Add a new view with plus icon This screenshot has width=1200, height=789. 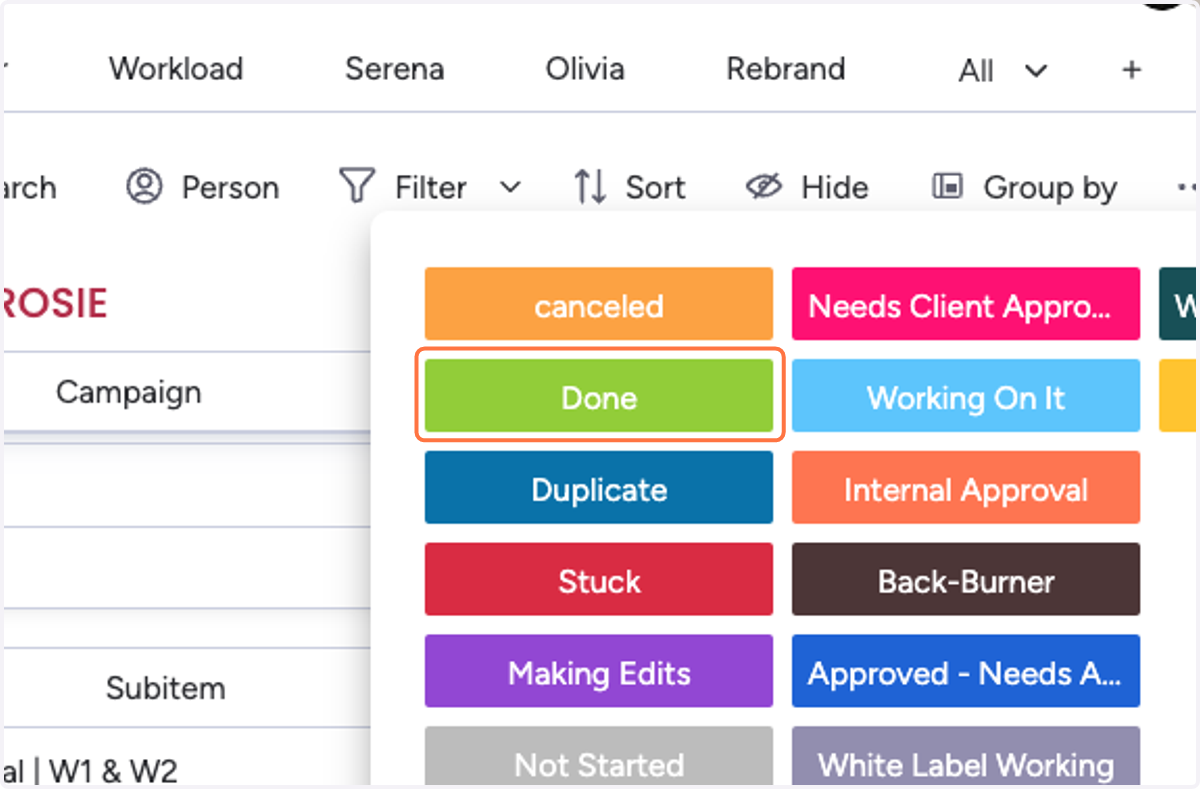coord(1131,70)
